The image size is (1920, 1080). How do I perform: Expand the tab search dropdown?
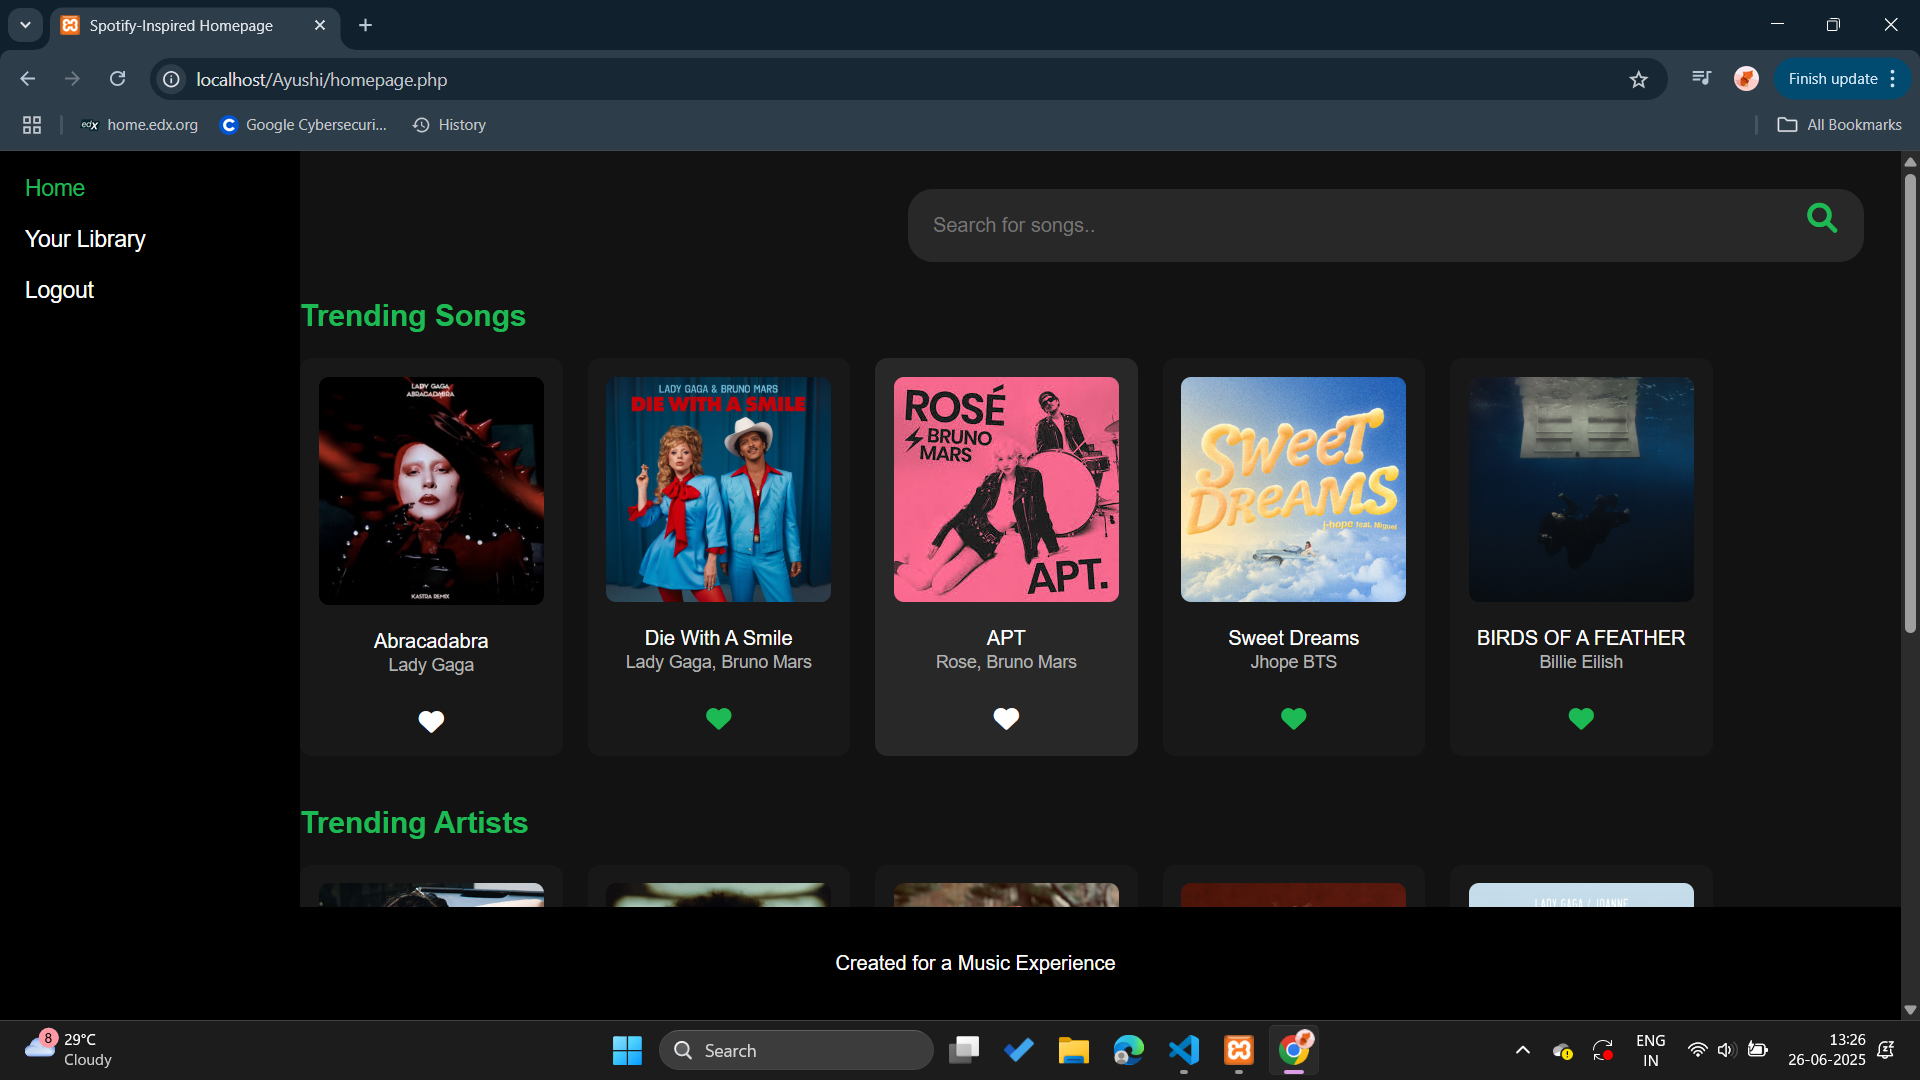pos(25,25)
